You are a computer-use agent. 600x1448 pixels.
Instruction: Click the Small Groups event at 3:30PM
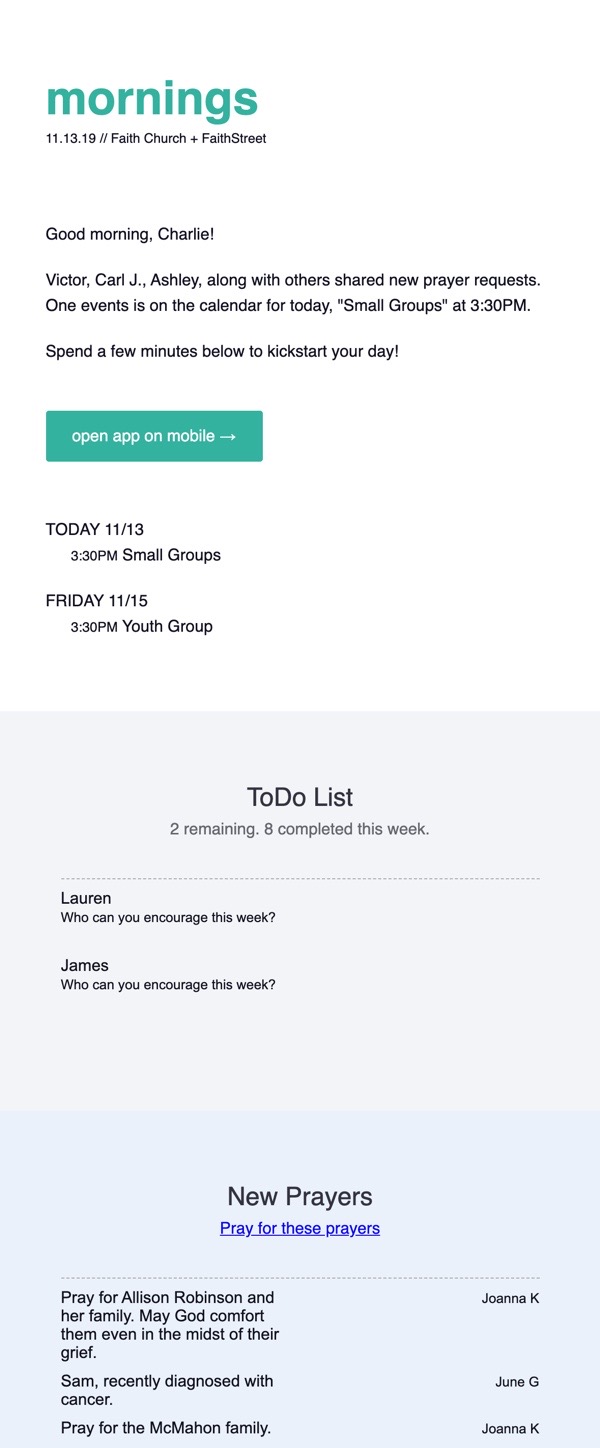point(146,555)
